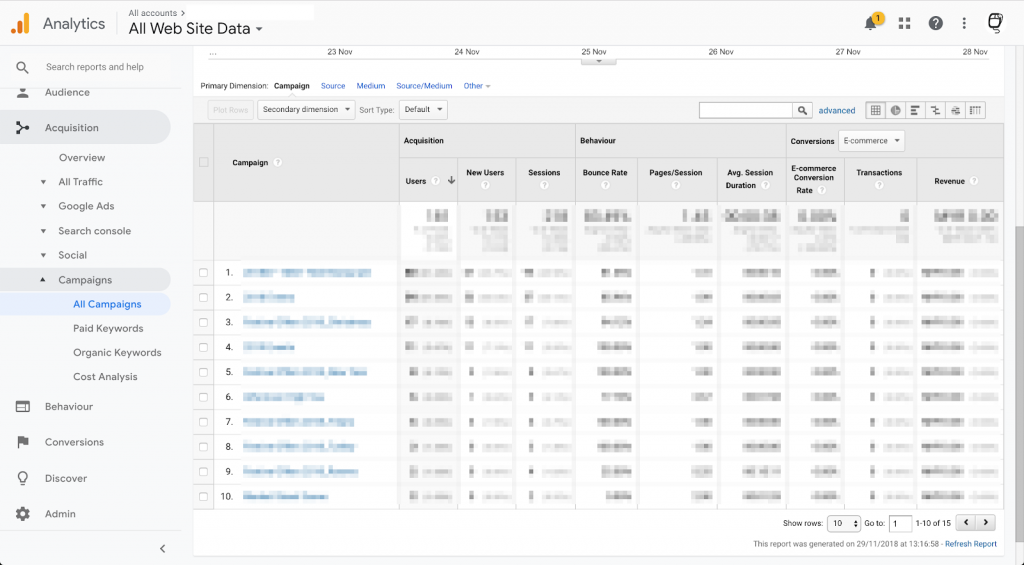Click the Search reports and help field
The image size is (1024, 565).
tap(95, 67)
